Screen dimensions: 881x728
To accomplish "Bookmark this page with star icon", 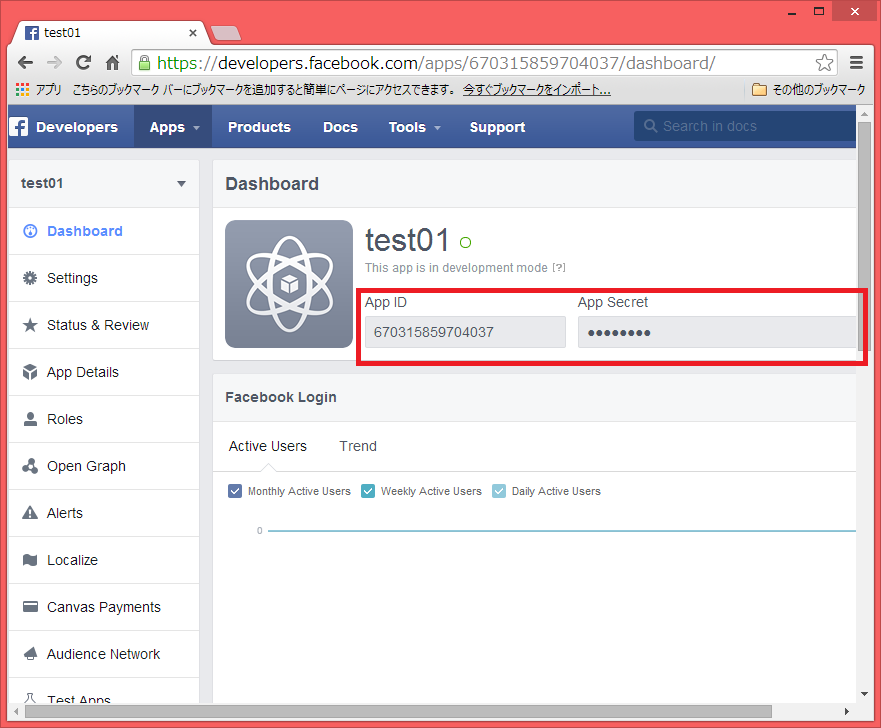I will tap(824, 62).
